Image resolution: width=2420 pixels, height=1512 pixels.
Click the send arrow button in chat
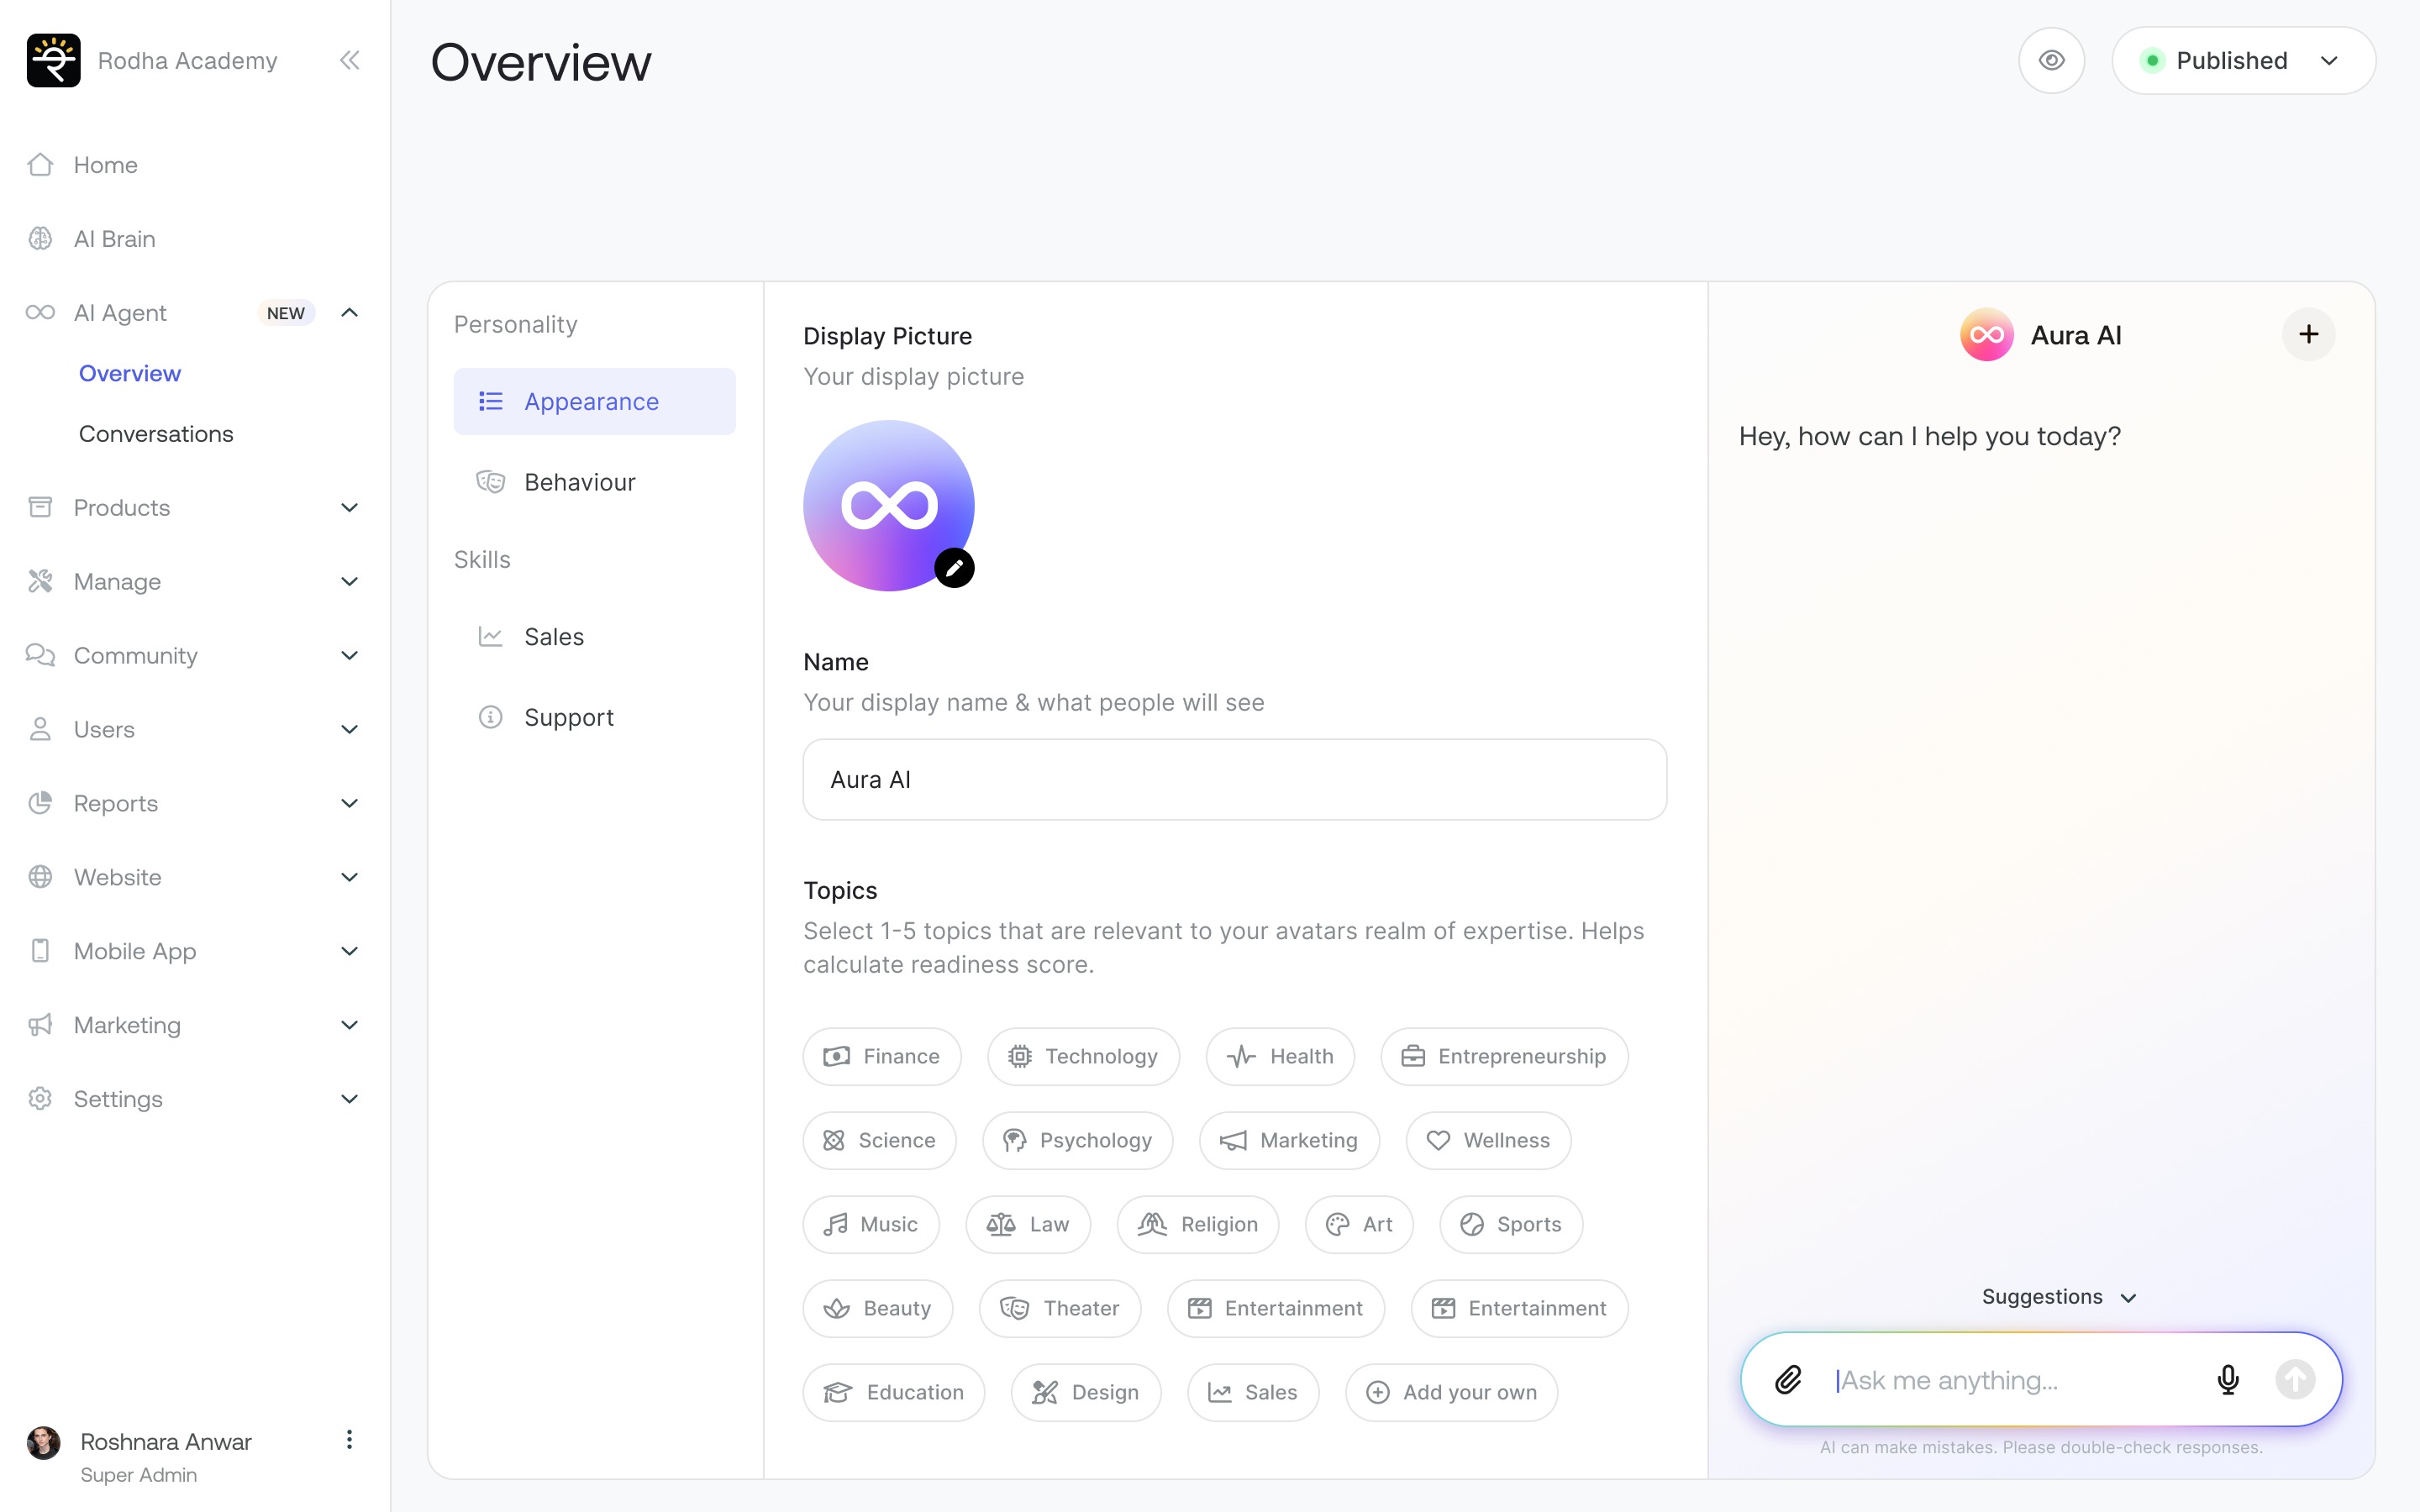point(2295,1380)
